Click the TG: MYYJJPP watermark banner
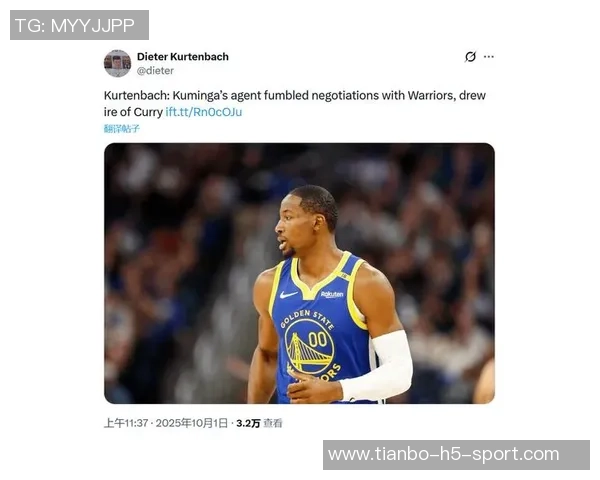 [79, 25]
